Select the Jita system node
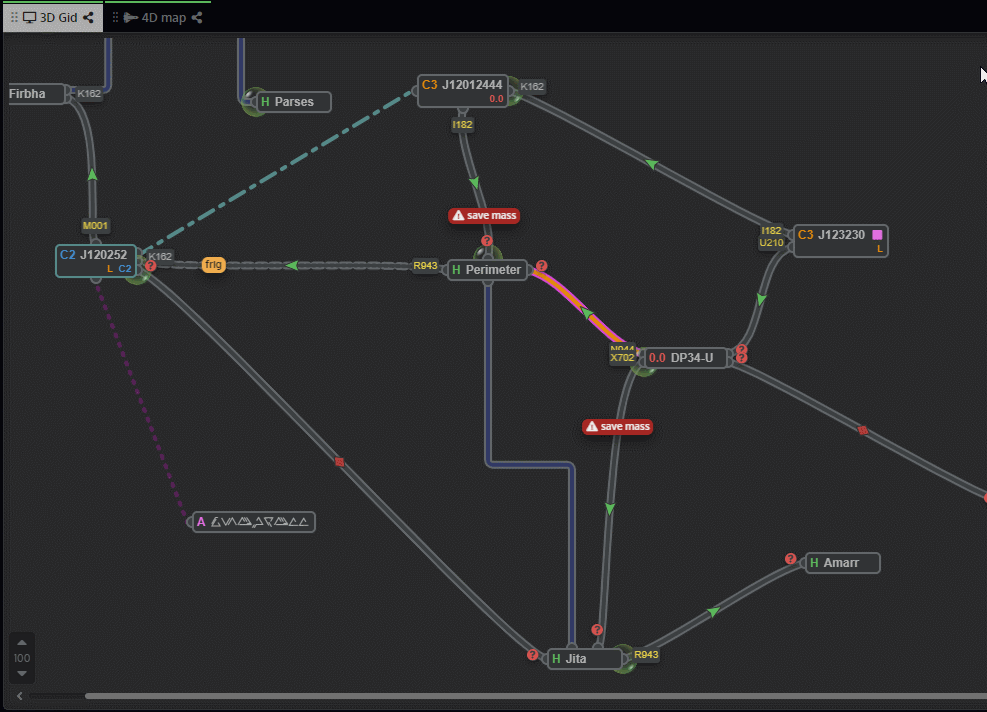 click(x=584, y=658)
